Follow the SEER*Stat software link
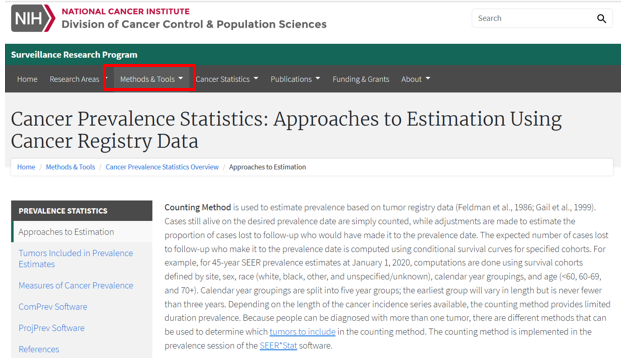Image resolution: width=621 pixels, height=361 pixels. [x=278, y=346]
